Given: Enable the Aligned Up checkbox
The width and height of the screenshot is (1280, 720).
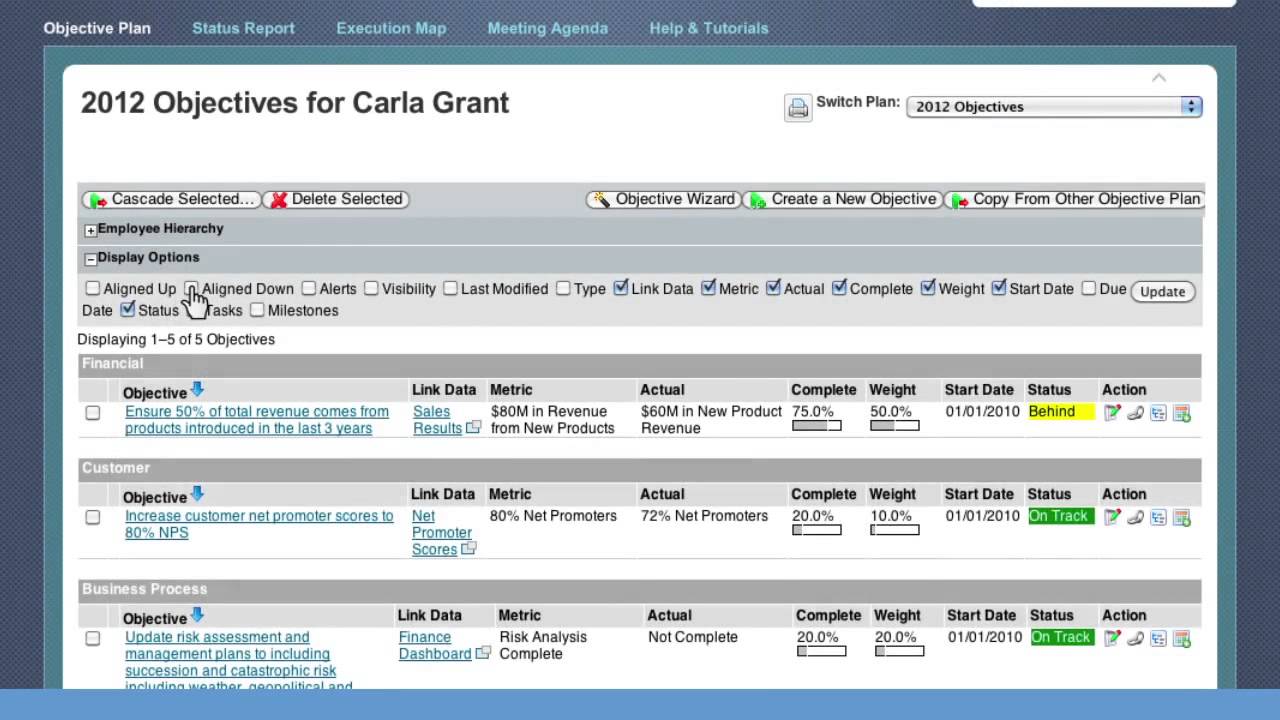Looking at the screenshot, I should click(93, 288).
